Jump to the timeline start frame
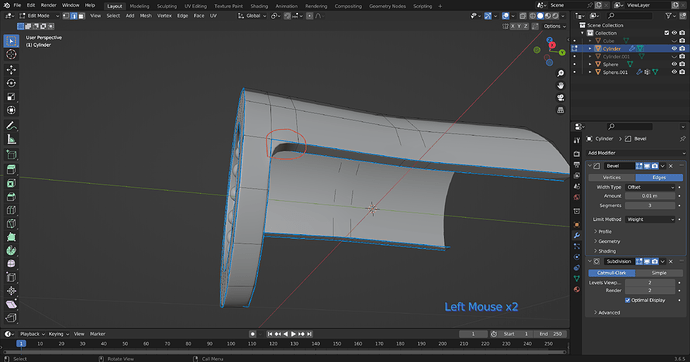The width and height of the screenshot is (690, 362). [270, 334]
